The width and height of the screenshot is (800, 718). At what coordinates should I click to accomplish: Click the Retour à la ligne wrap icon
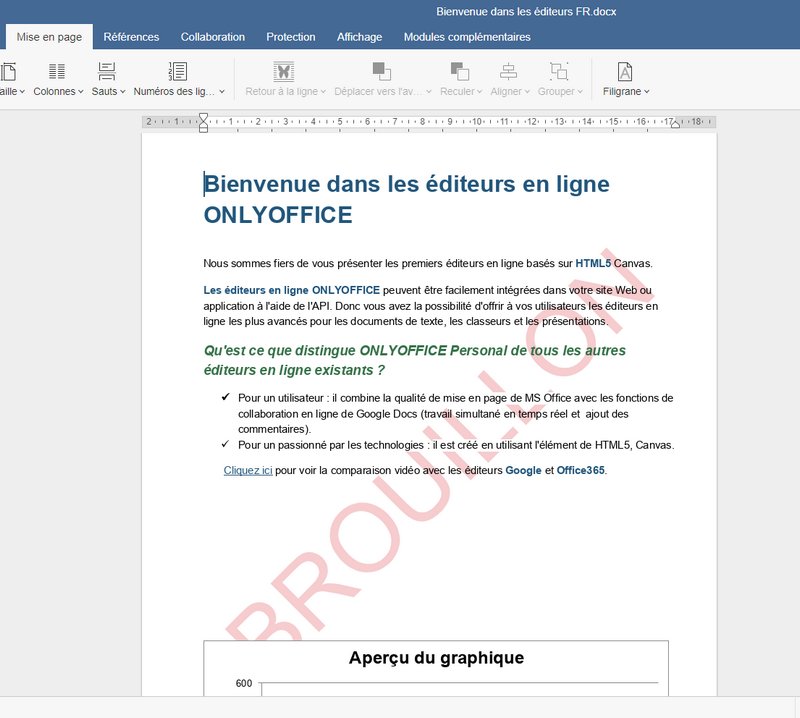pos(284,71)
